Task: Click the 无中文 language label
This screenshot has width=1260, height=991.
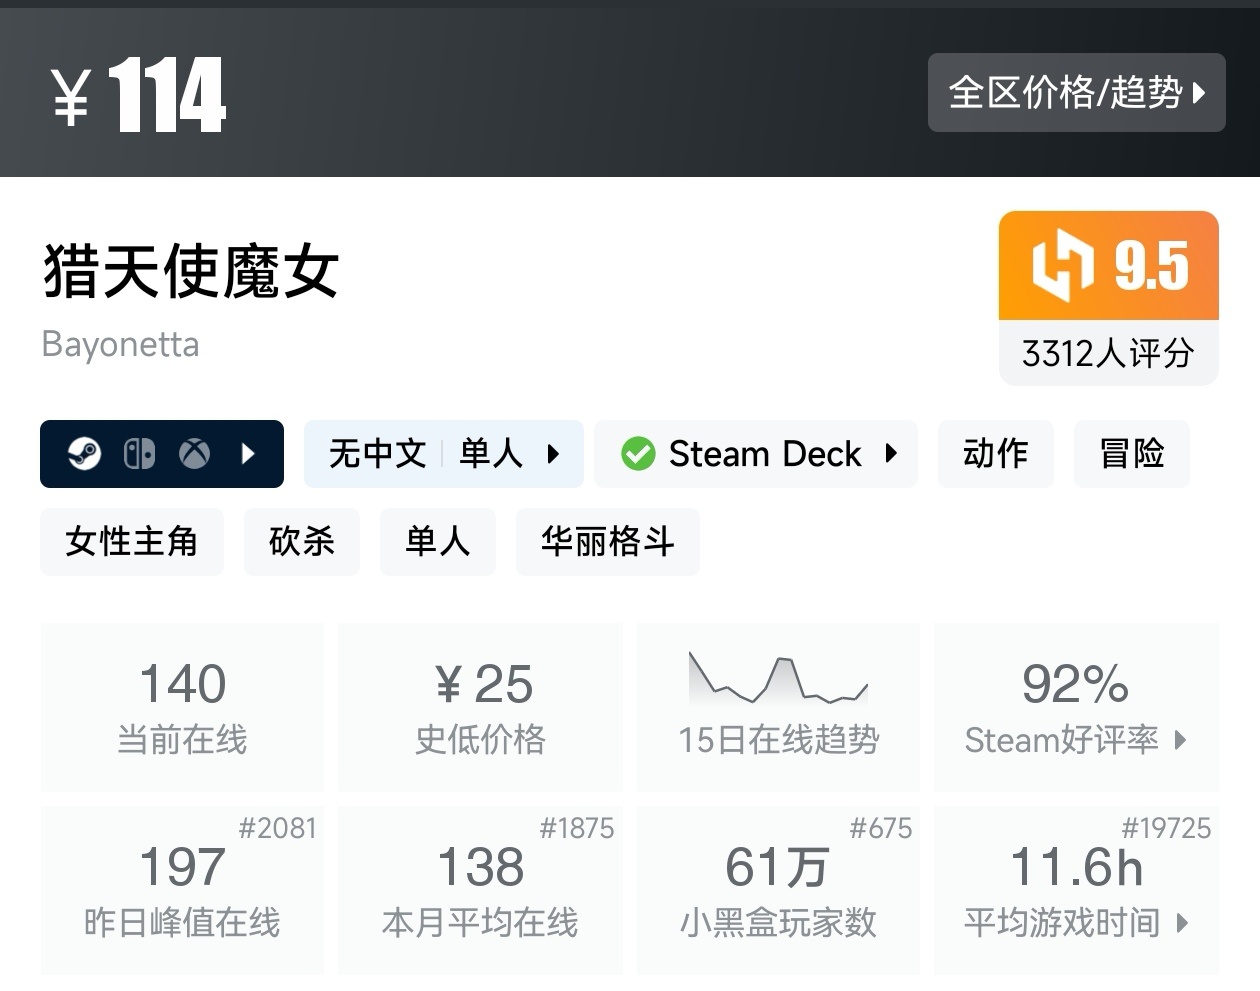Action: [x=377, y=454]
